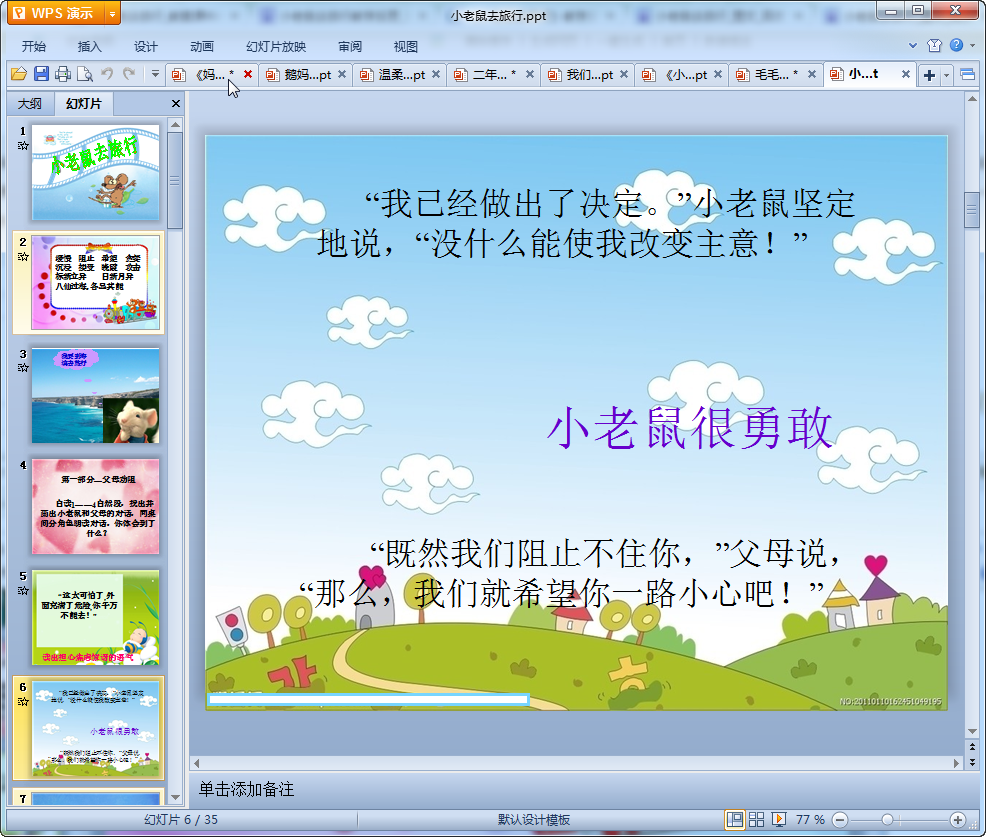The height and width of the screenshot is (837, 986).
Task: Switch to slide sorter view icon
Action: 756,819
